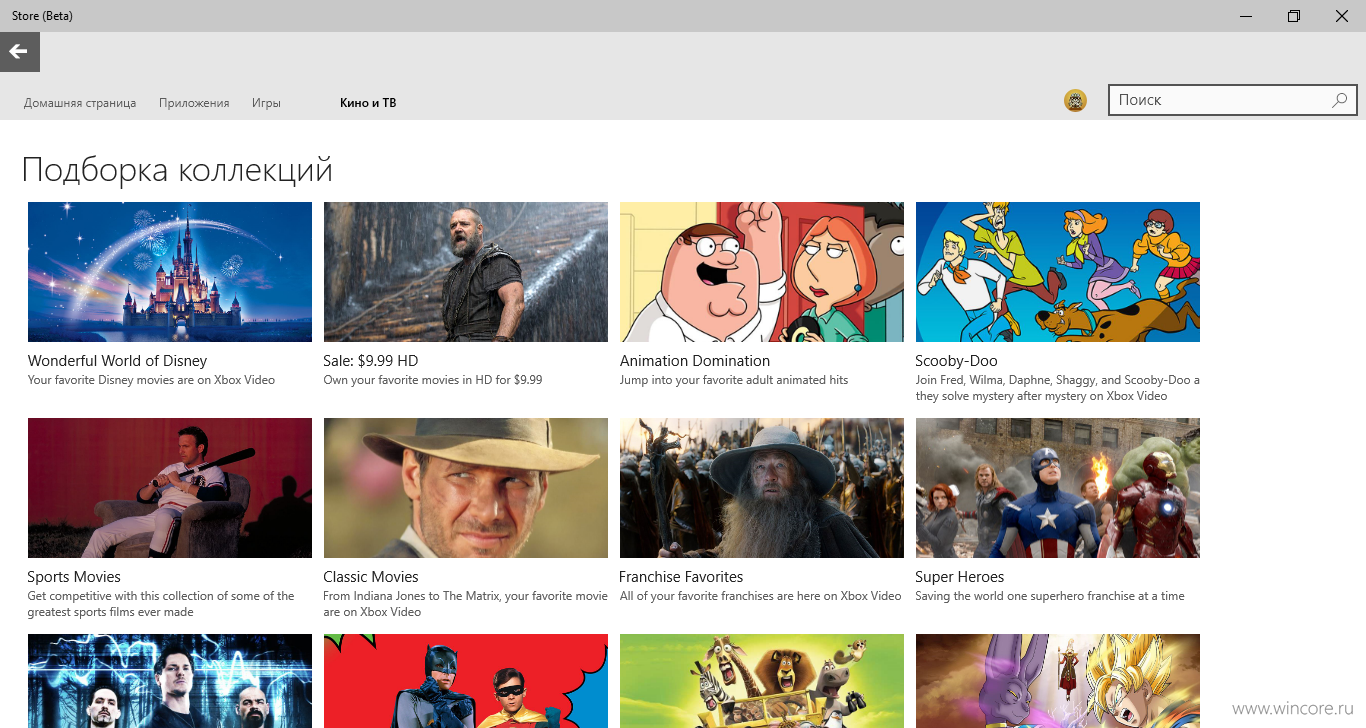Open the Домашняя страница tab
This screenshot has width=1366, height=728.
click(x=80, y=103)
